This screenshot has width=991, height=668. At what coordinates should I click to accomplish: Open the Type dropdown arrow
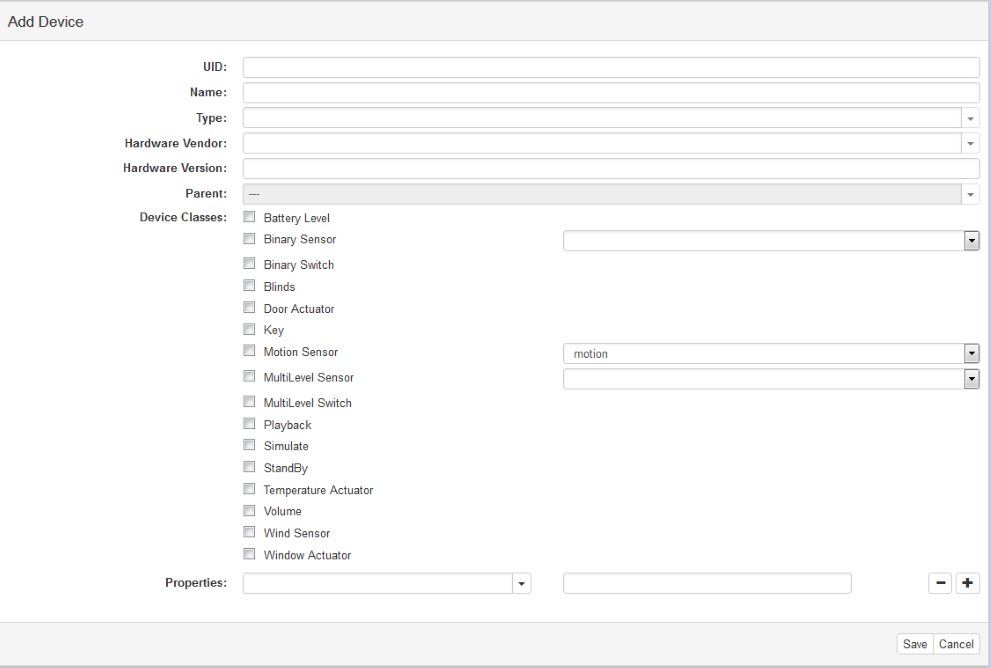click(970, 119)
